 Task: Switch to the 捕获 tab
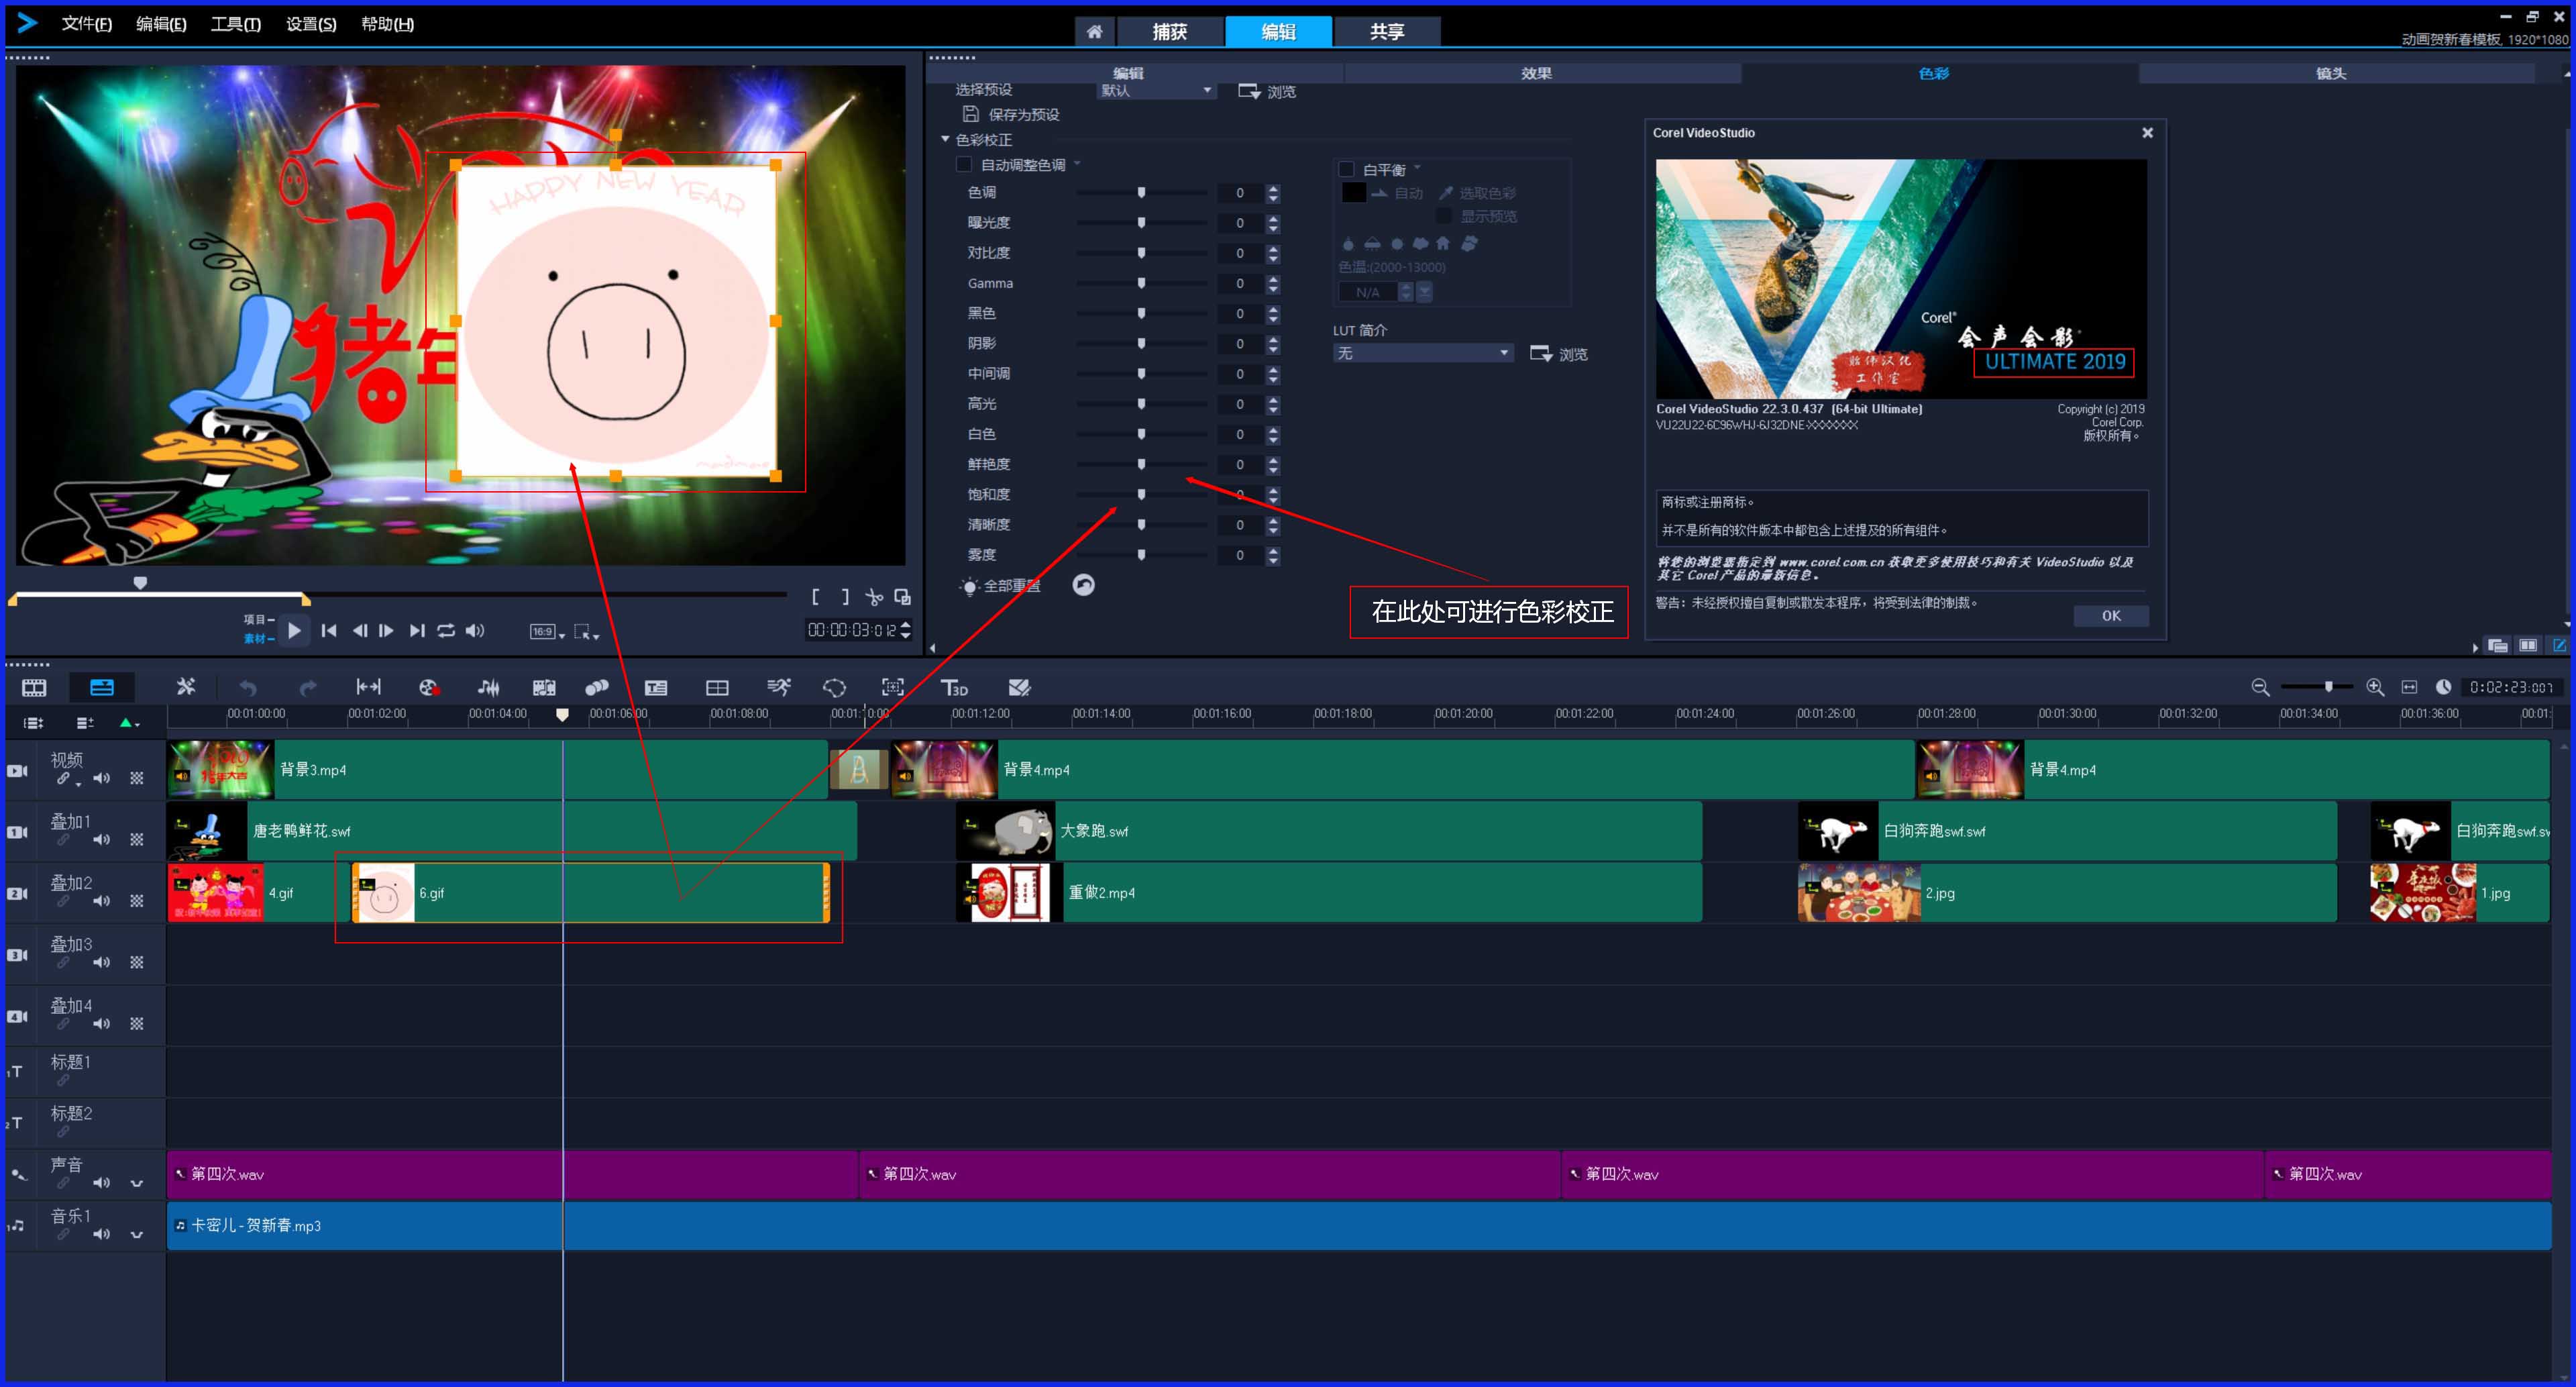[1170, 32]
